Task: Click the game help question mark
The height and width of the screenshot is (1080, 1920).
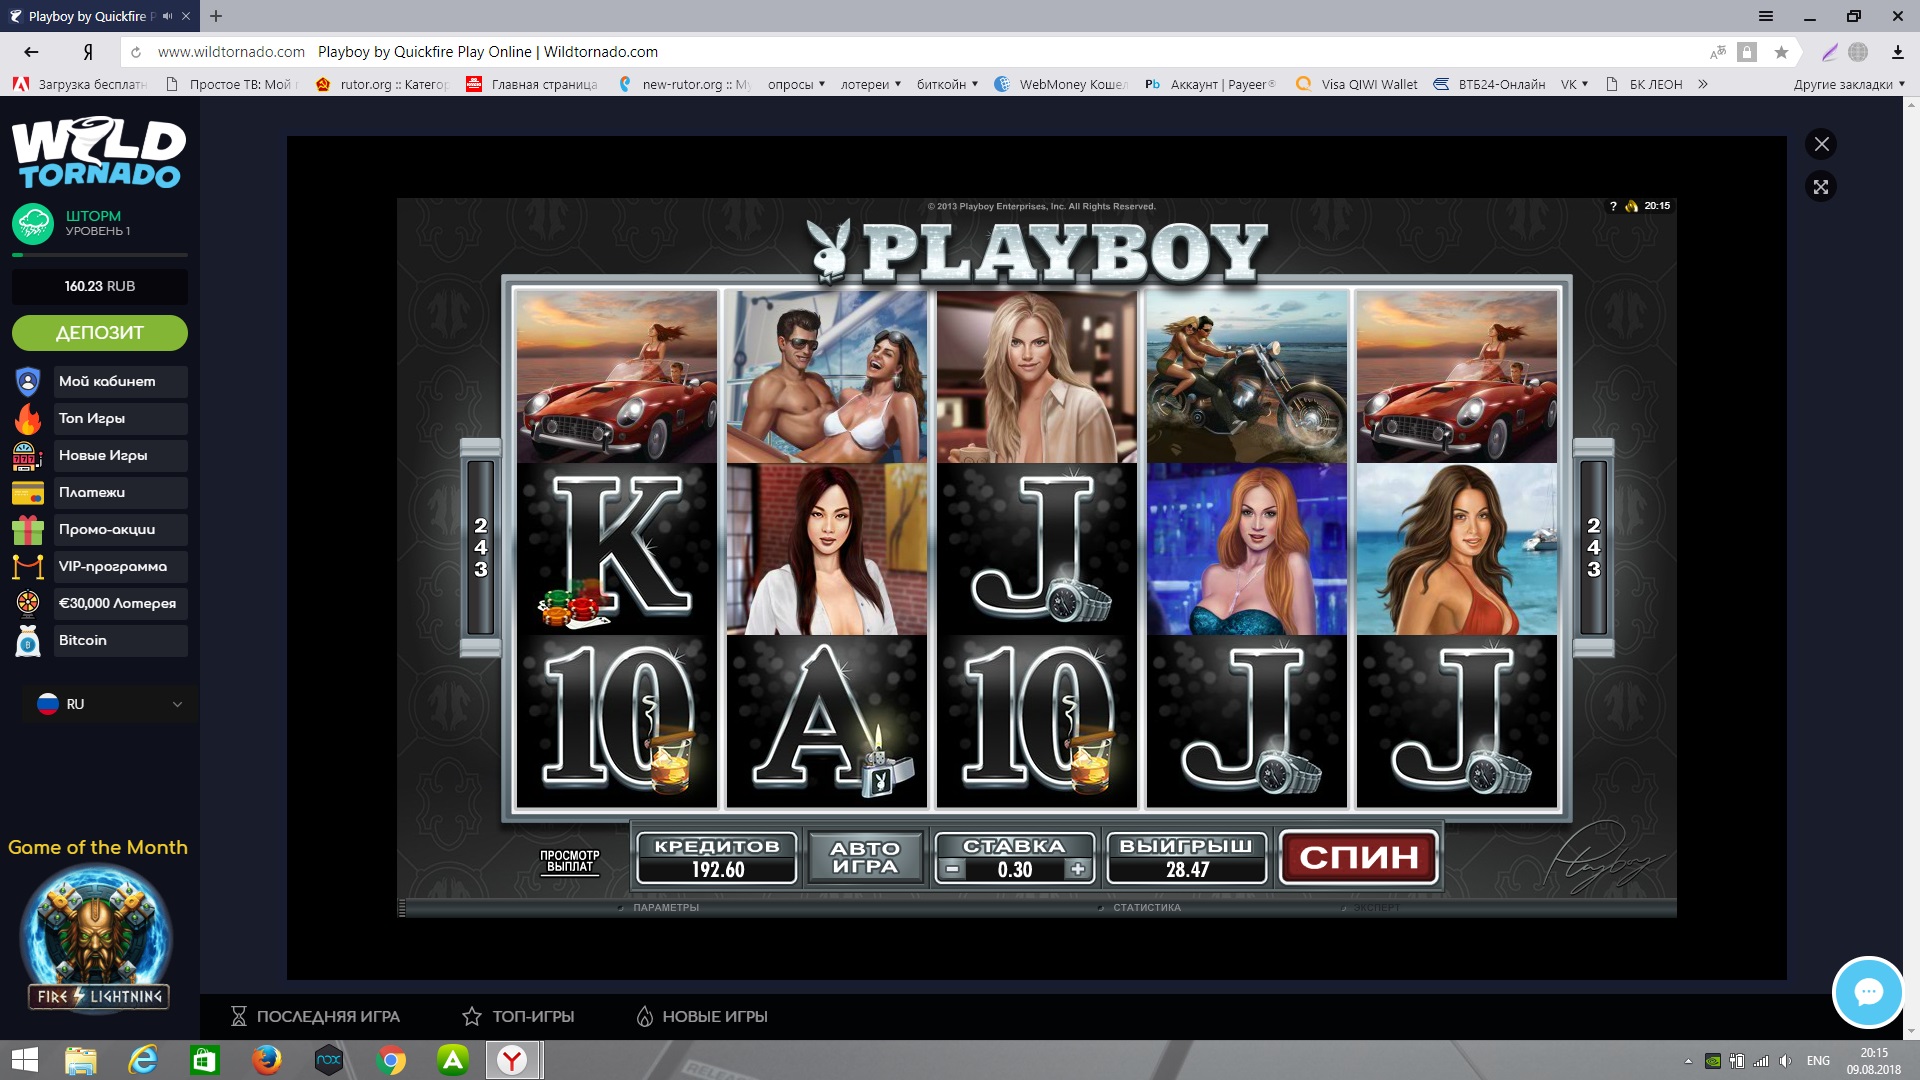Action: pos(1613,206)
